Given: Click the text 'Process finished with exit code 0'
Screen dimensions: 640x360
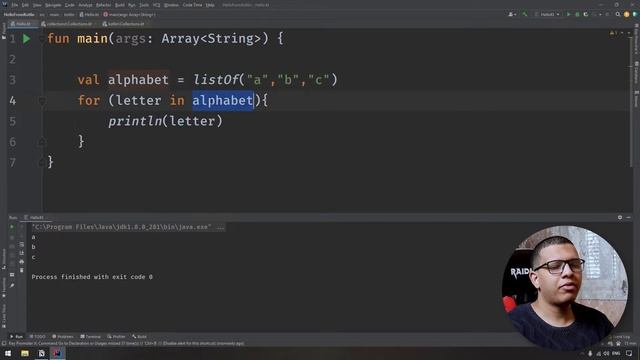Looking at the screenshot, I should 92,277.
